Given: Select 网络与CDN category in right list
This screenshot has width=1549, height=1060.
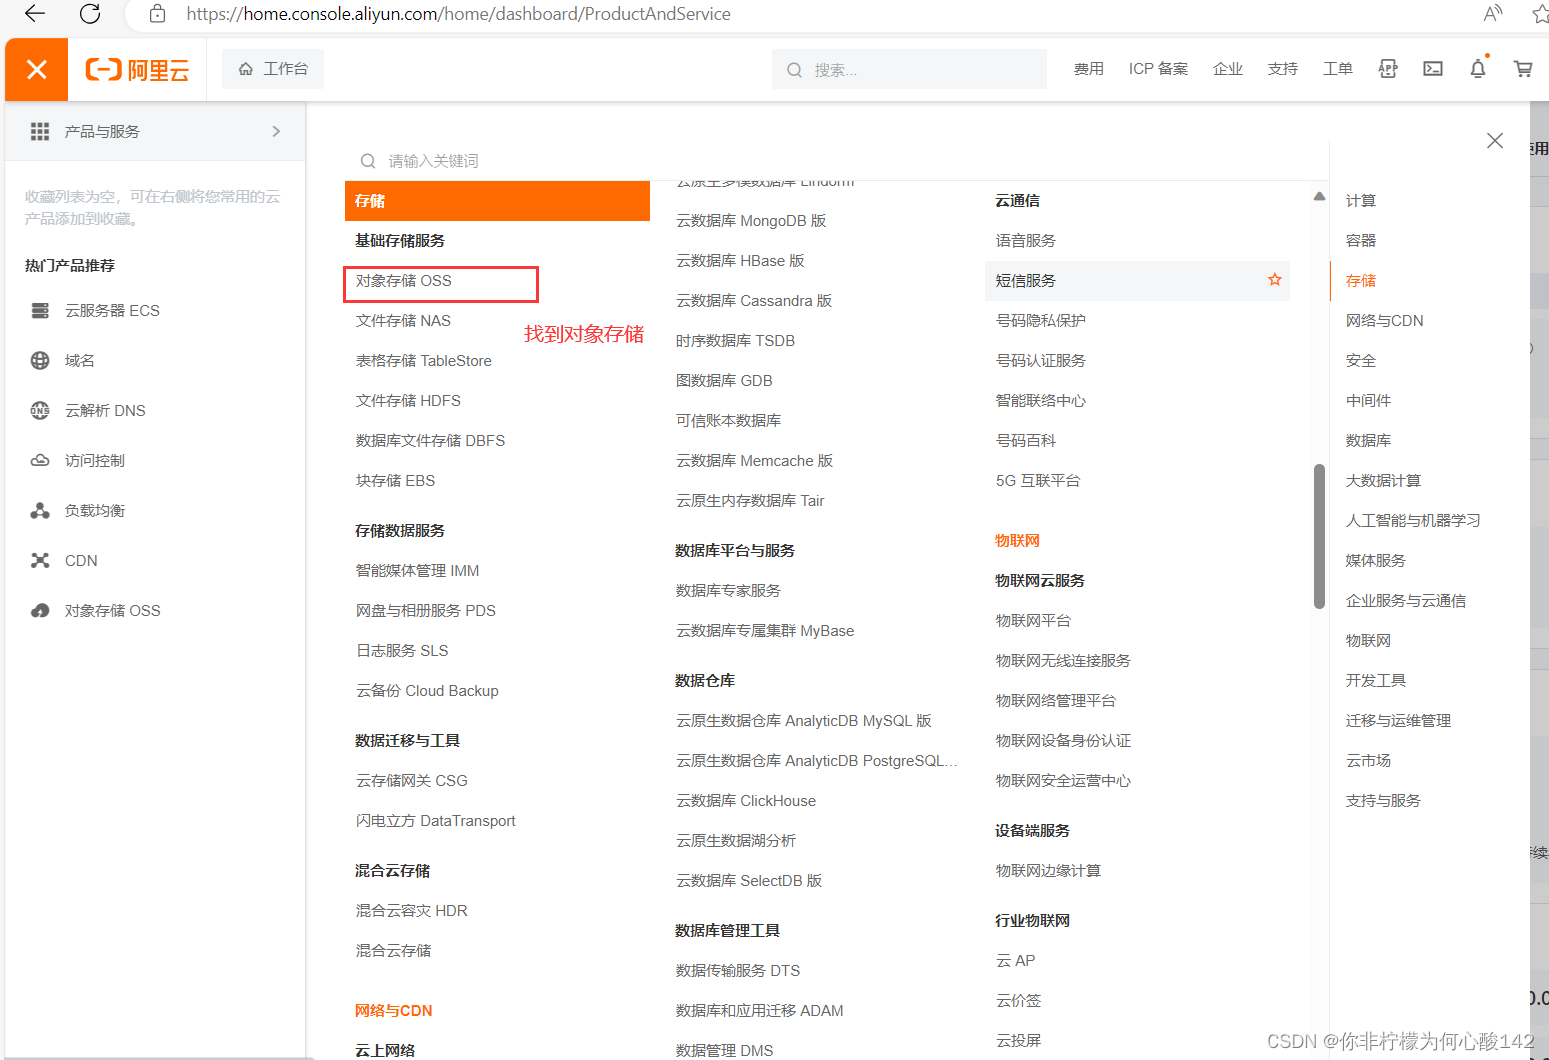Looking at the screenshot, I should [1385, 321].
